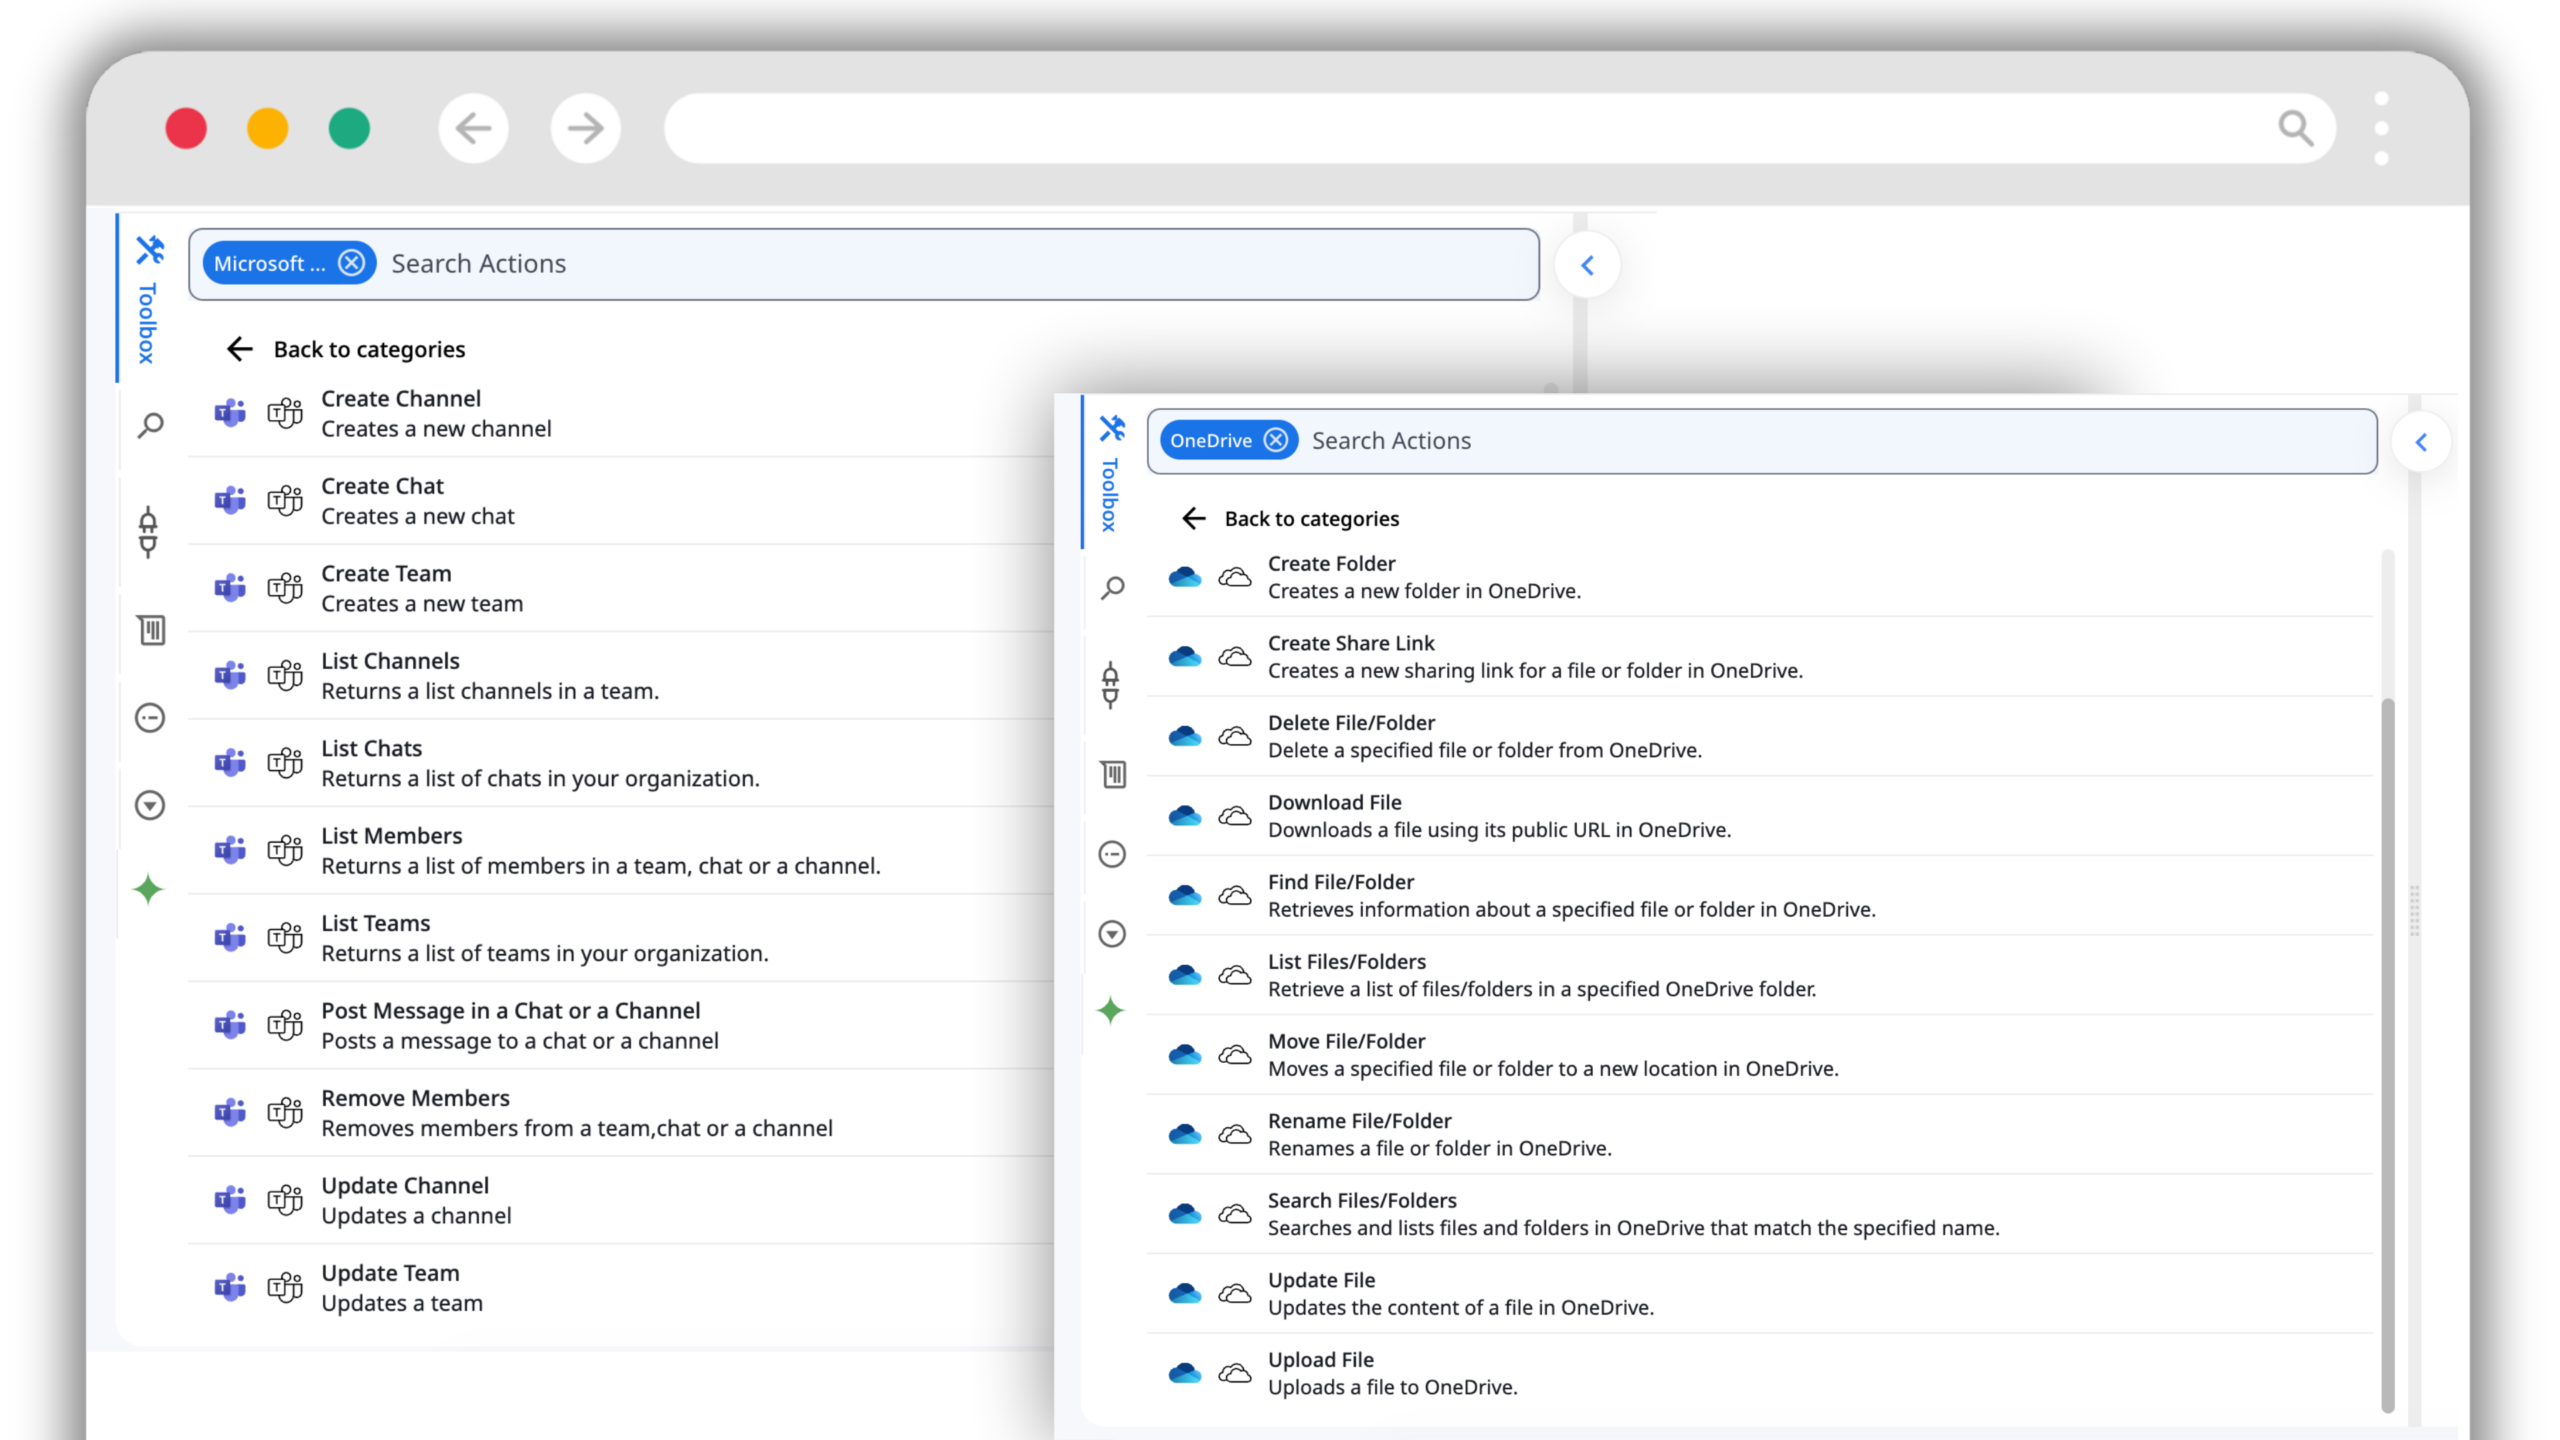This screenshot has height=1440, width=2560.
Task: Click the browser back arrow button
Action: click(x=473, y=128)
